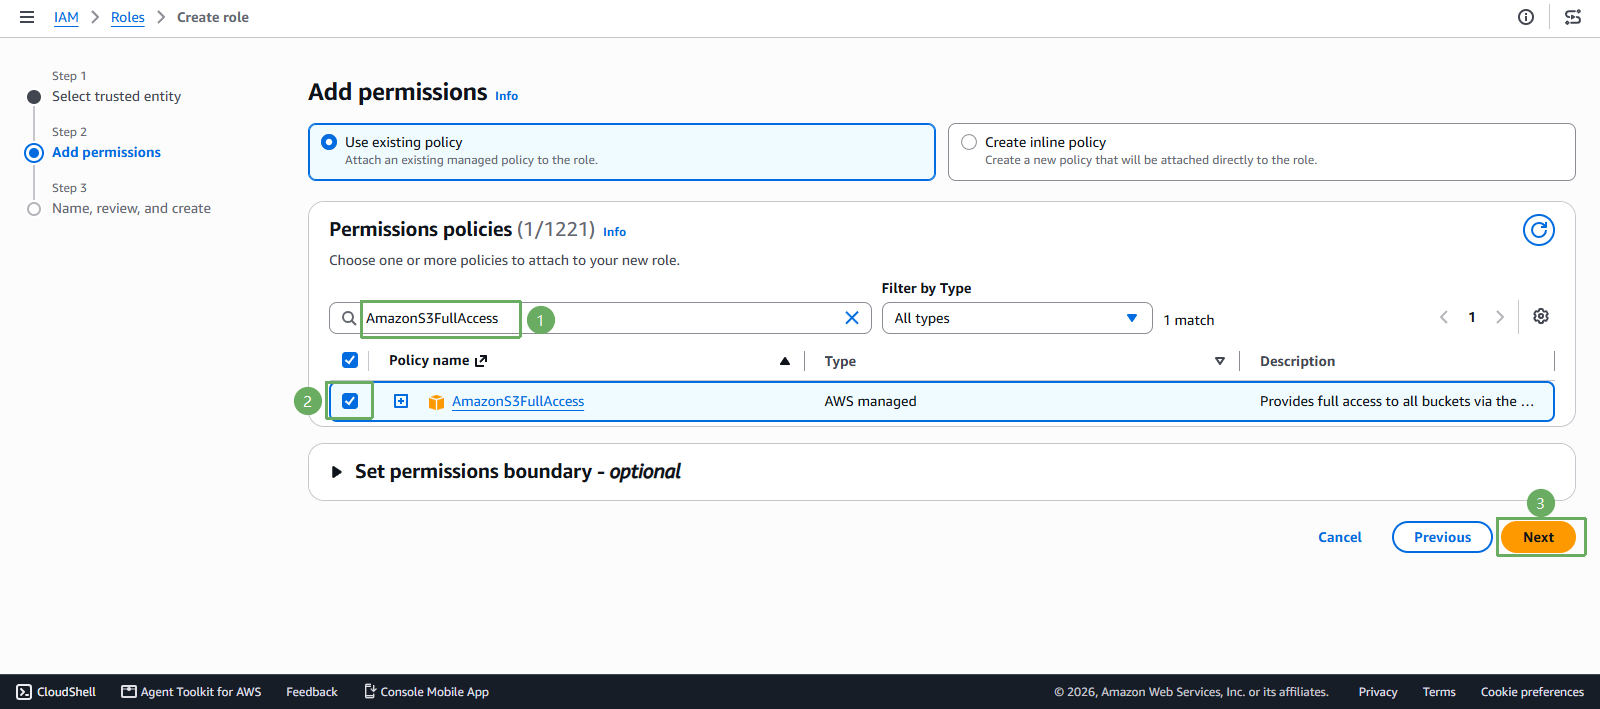
Task: Focus the policy search field
Action: 600,318
